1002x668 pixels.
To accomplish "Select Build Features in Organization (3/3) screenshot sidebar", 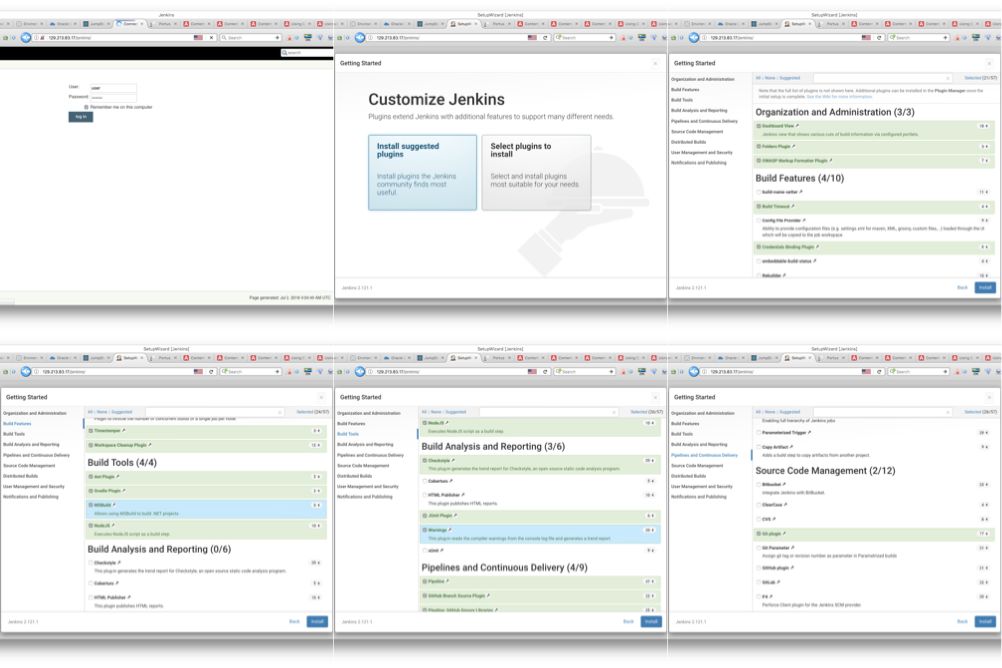I will [685, 89].
